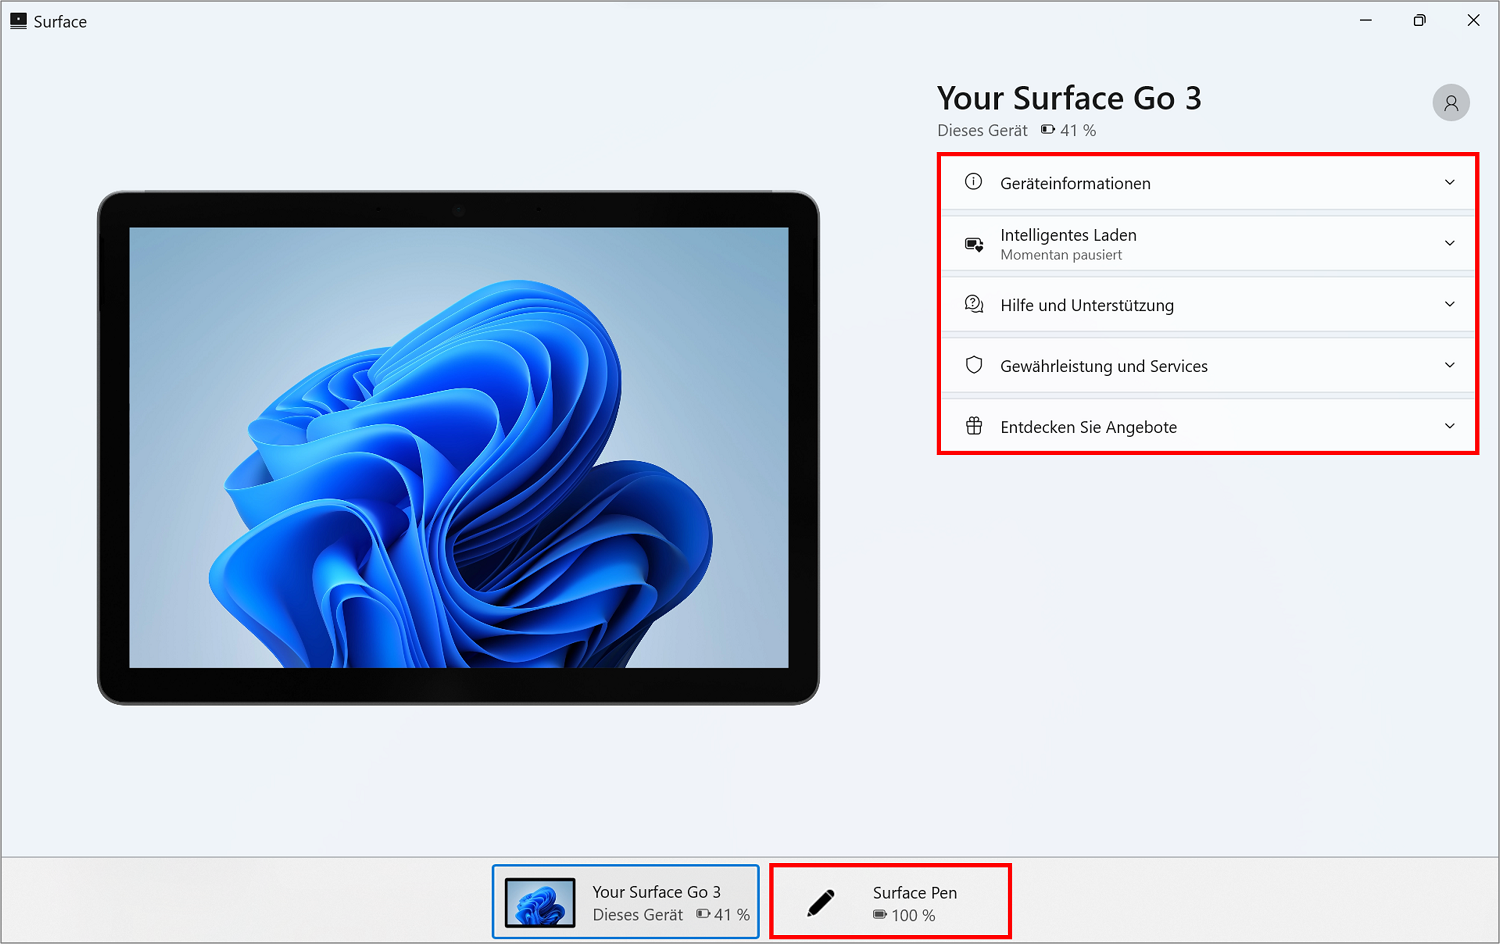This screenshot has height=944, width=1500.
Task: Click the large Surface Go 3 device image
Action: coord(458,448)
